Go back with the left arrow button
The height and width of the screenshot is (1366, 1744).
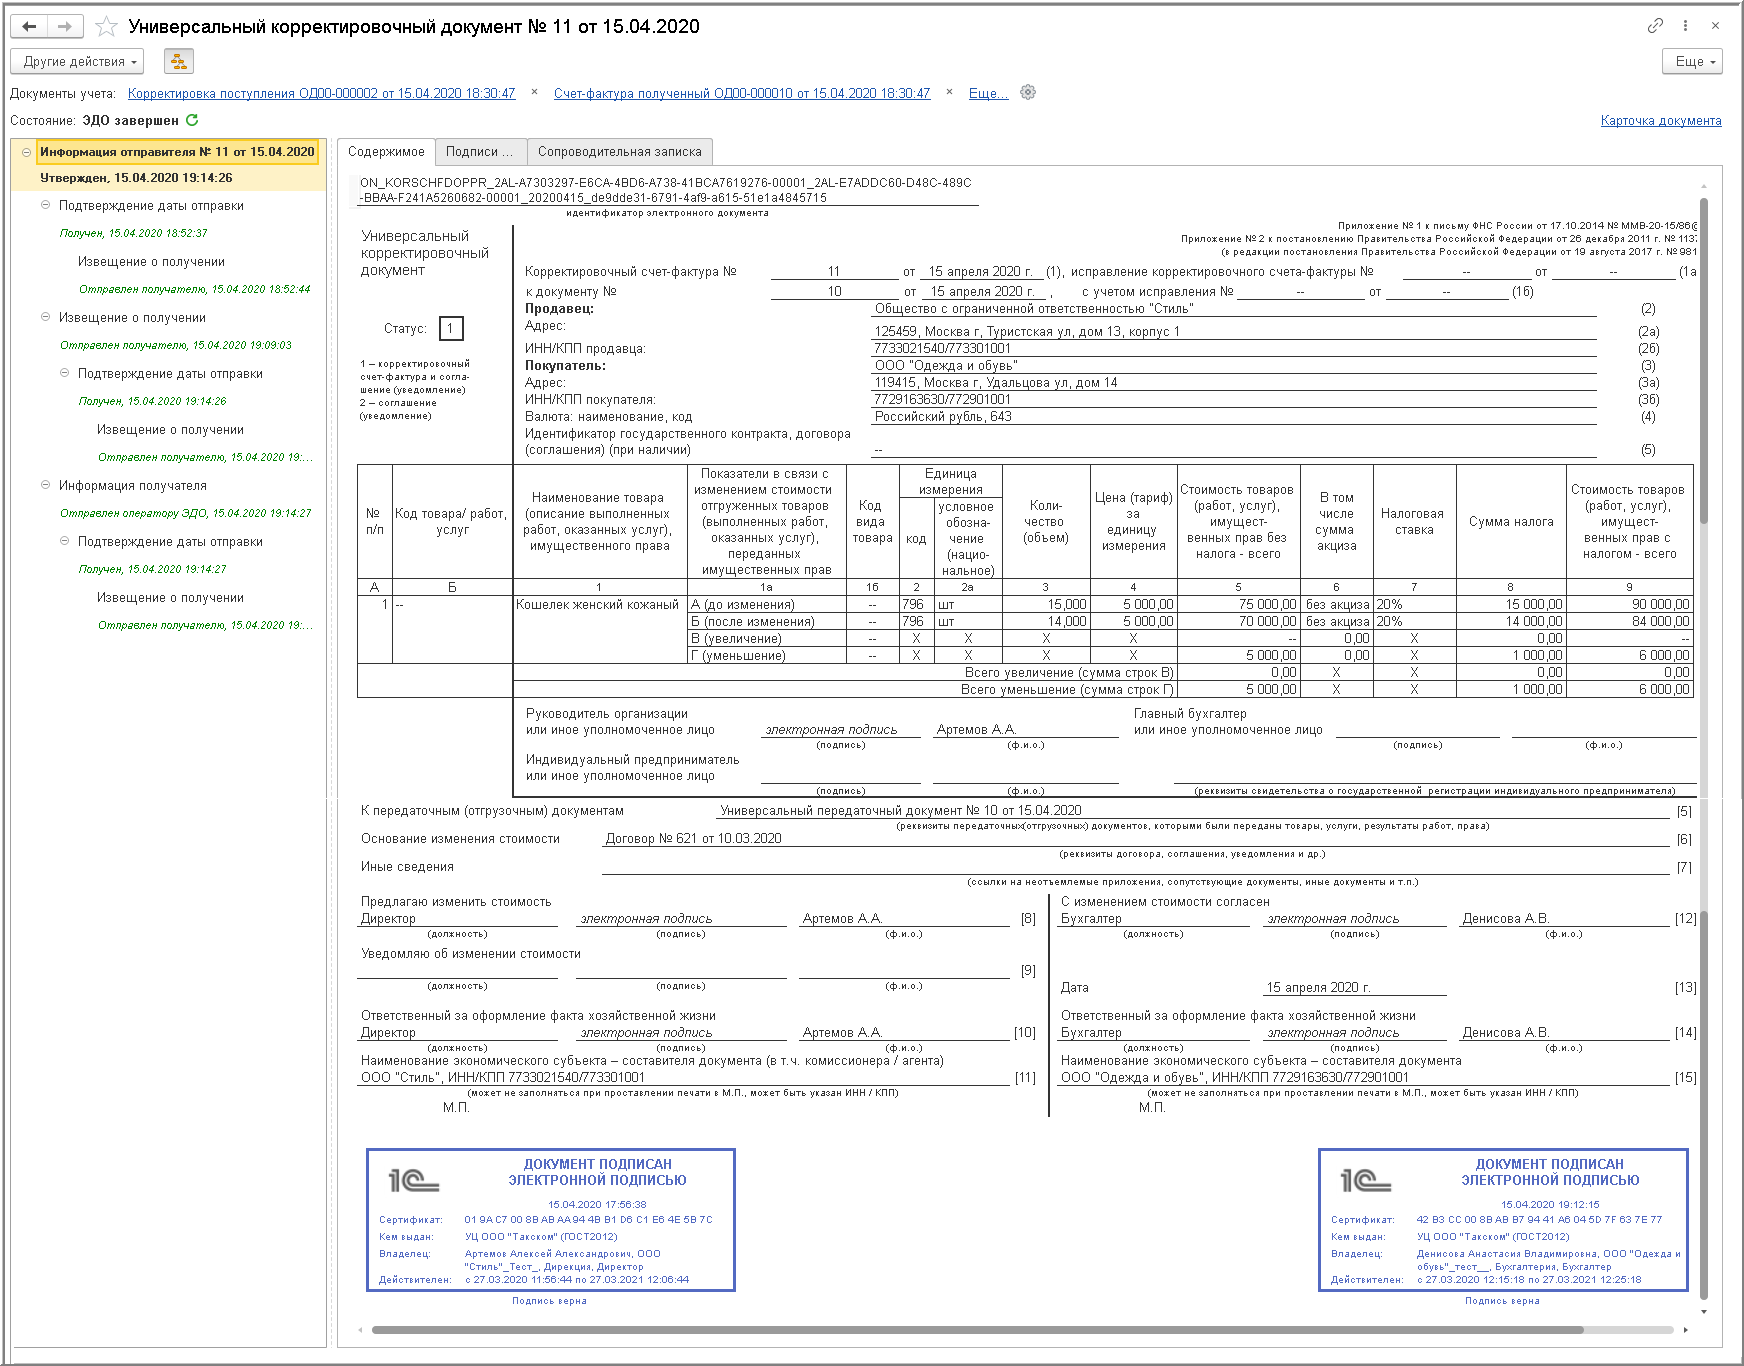tap(29, 27)
